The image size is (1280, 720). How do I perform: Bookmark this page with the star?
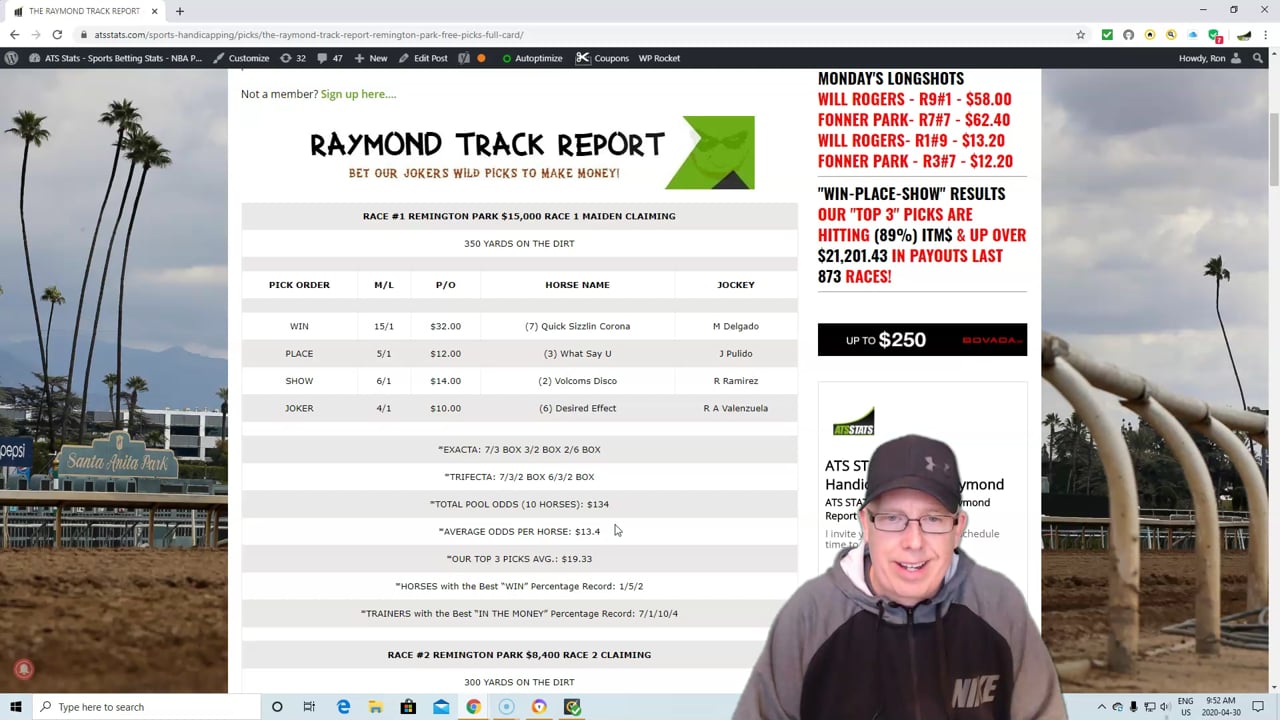1080,34
